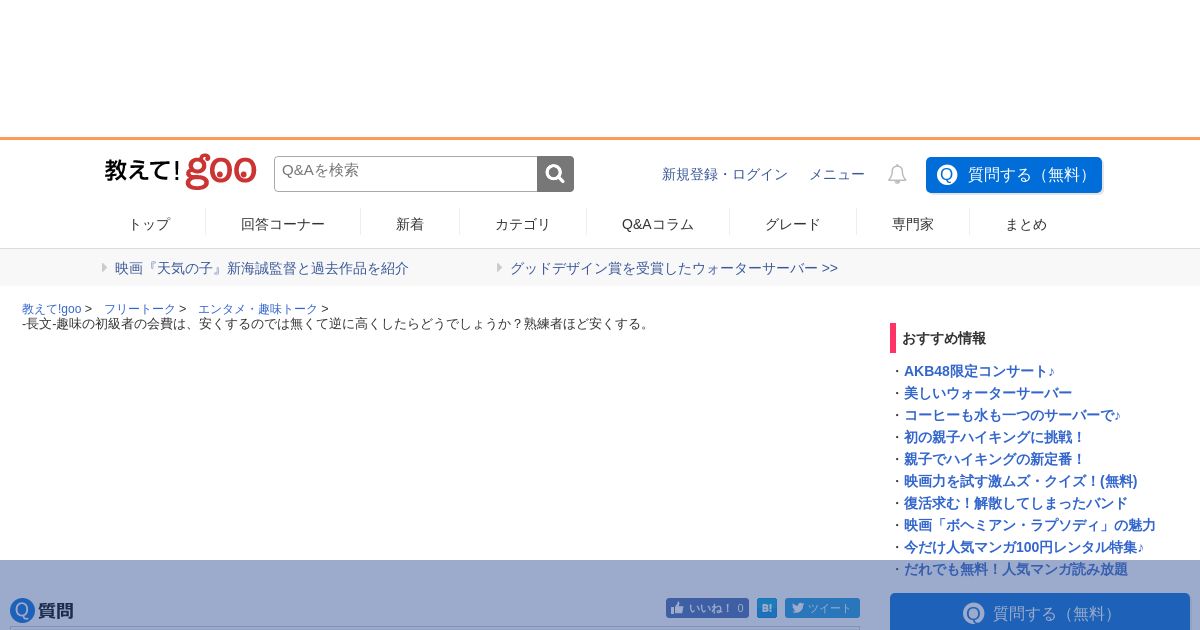Select the 回答コーナー nav item
Viewport: 1200px width, 630px height.
tap(283, 224)
